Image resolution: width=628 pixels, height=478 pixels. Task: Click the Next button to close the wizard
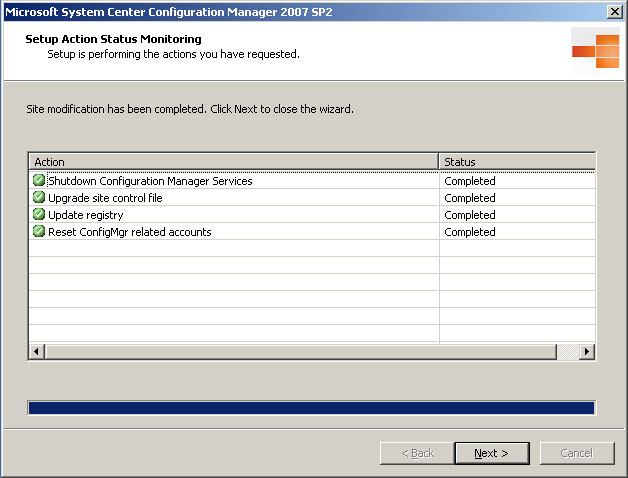pyautogui.click(x=492, y=453)
